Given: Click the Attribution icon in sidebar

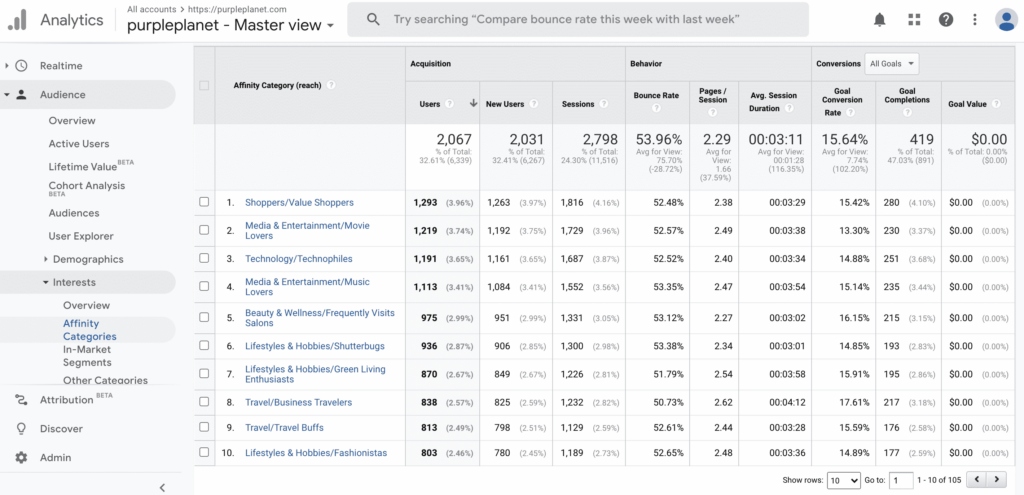Looking at the screenshot, I should pyautogui.click(x=21, y=400).
